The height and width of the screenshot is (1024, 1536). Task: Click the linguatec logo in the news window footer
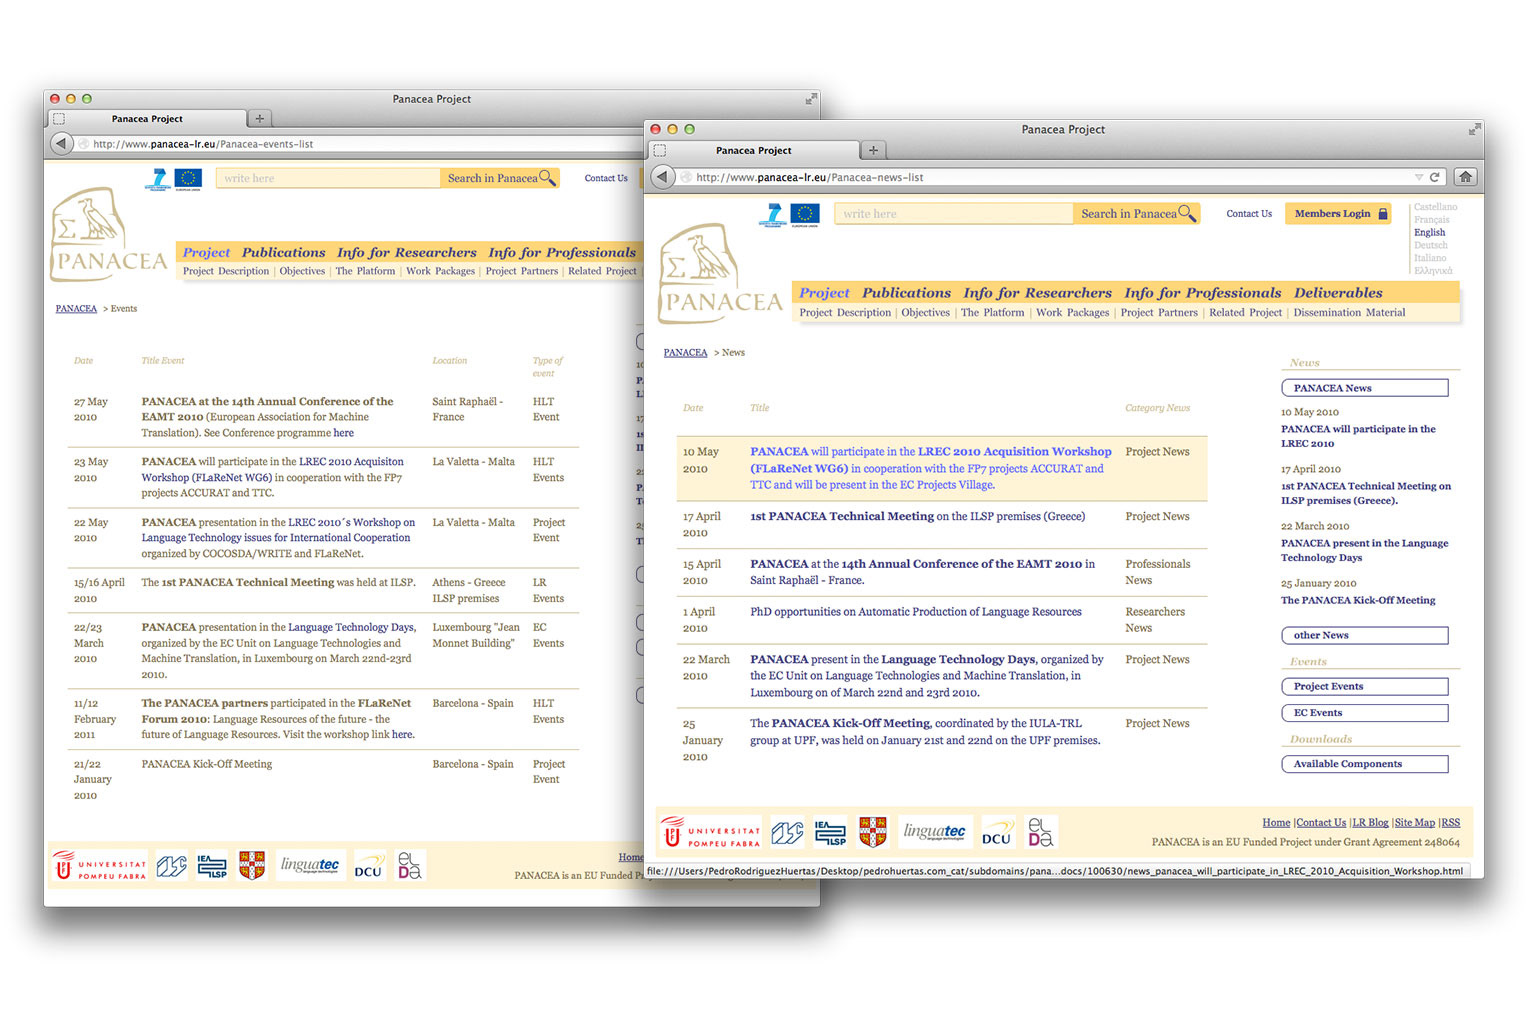935,831
